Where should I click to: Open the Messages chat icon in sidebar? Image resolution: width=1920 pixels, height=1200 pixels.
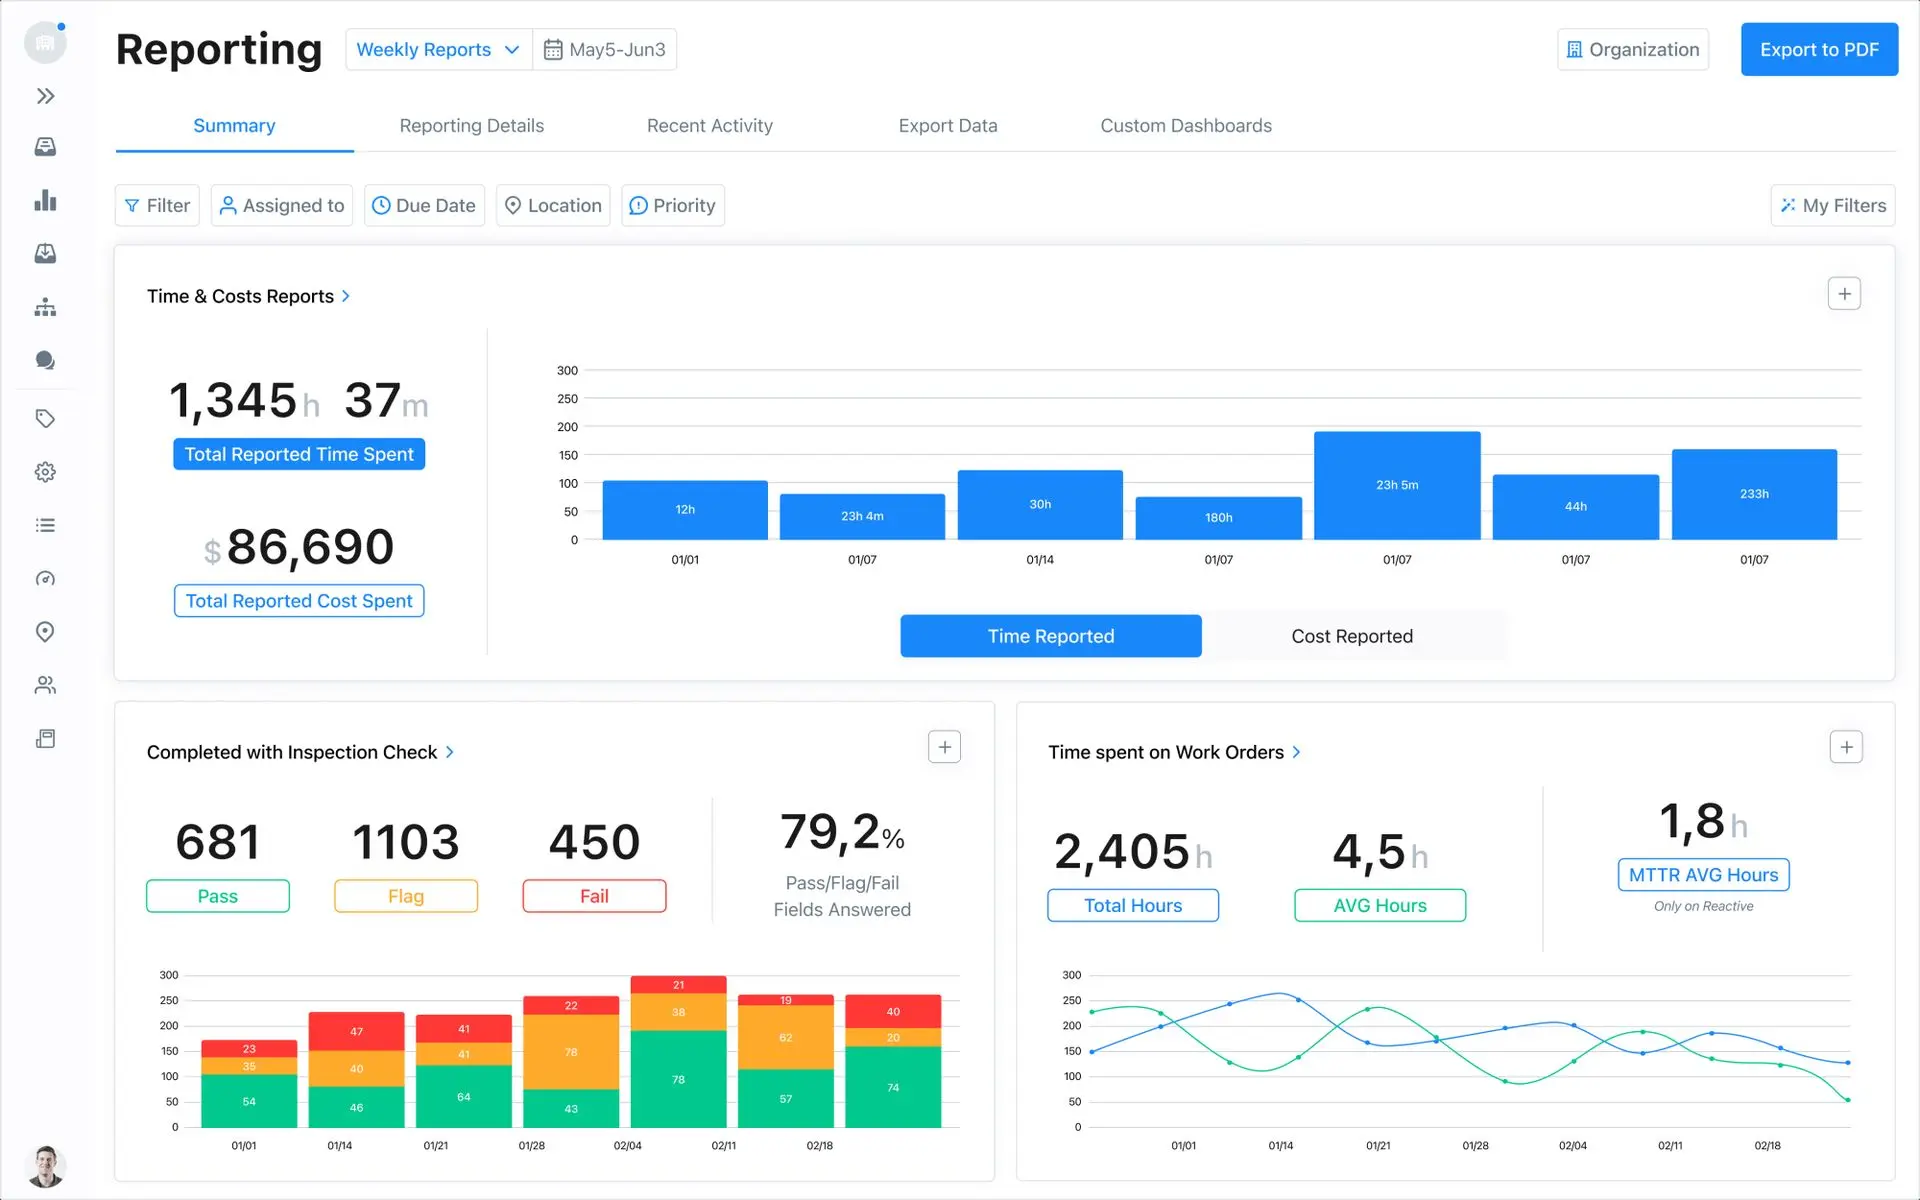45,360
